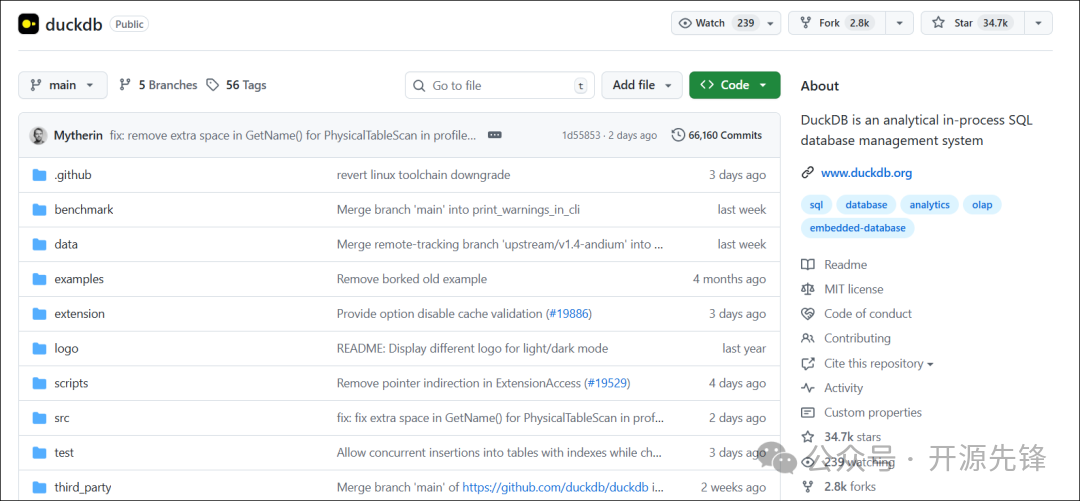Click the Go to file search field
1080x501 pixels.
pos(499,85)
